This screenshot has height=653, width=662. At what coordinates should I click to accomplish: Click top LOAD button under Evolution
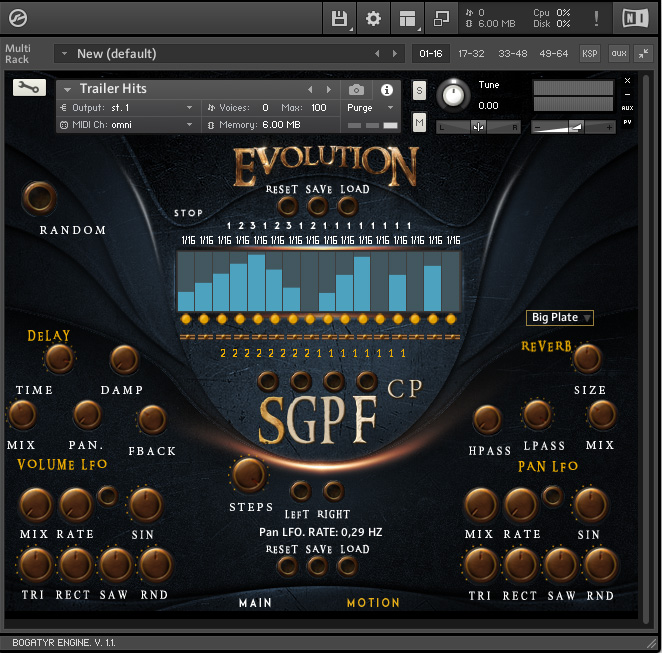[347, 207]
